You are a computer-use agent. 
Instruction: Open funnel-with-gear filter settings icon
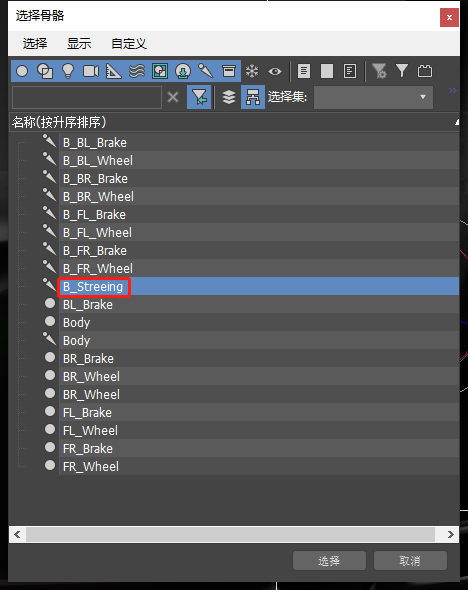[x=379, y=71]
